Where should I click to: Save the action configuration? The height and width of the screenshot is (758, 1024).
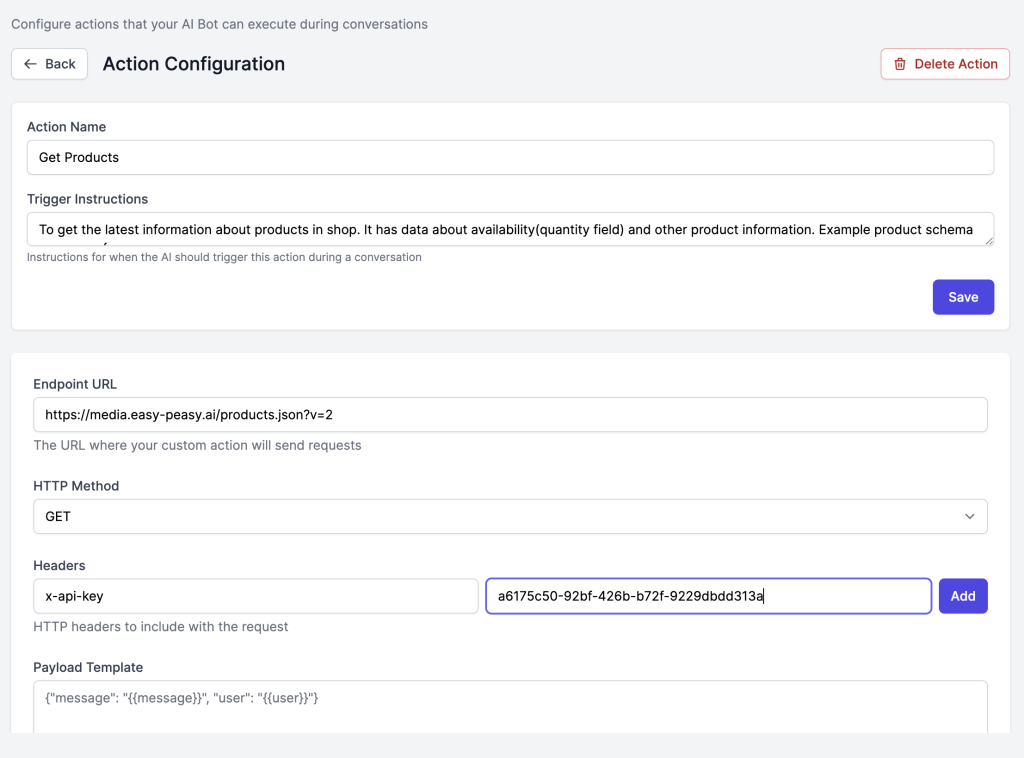(963, 297)
